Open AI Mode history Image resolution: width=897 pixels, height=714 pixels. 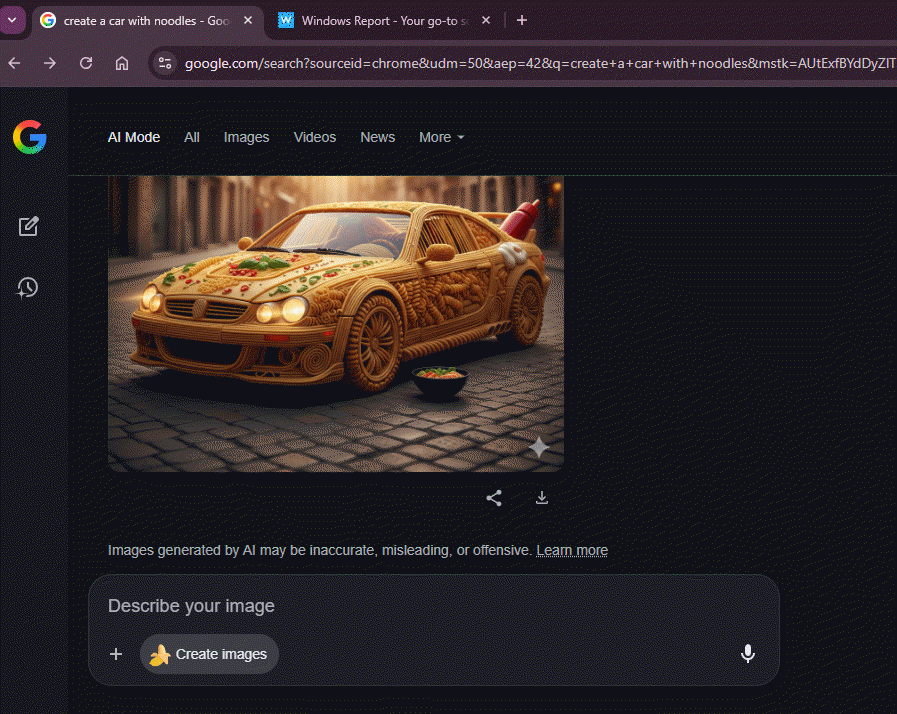click(x=27, y=287)
